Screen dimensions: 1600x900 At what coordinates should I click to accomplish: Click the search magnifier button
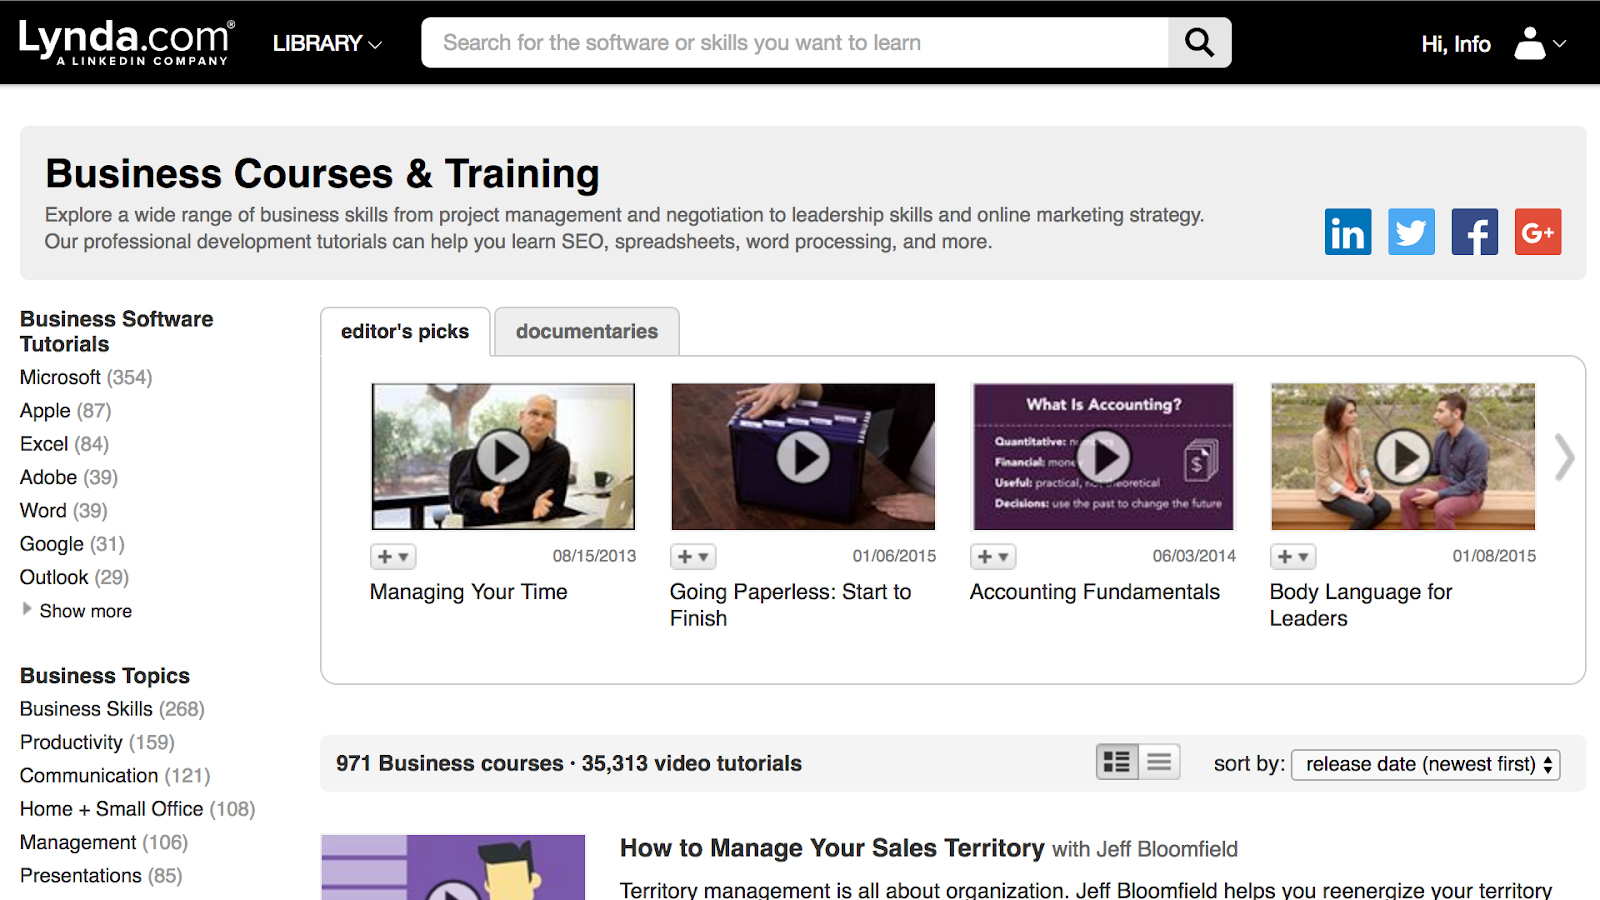(1199, 42)
